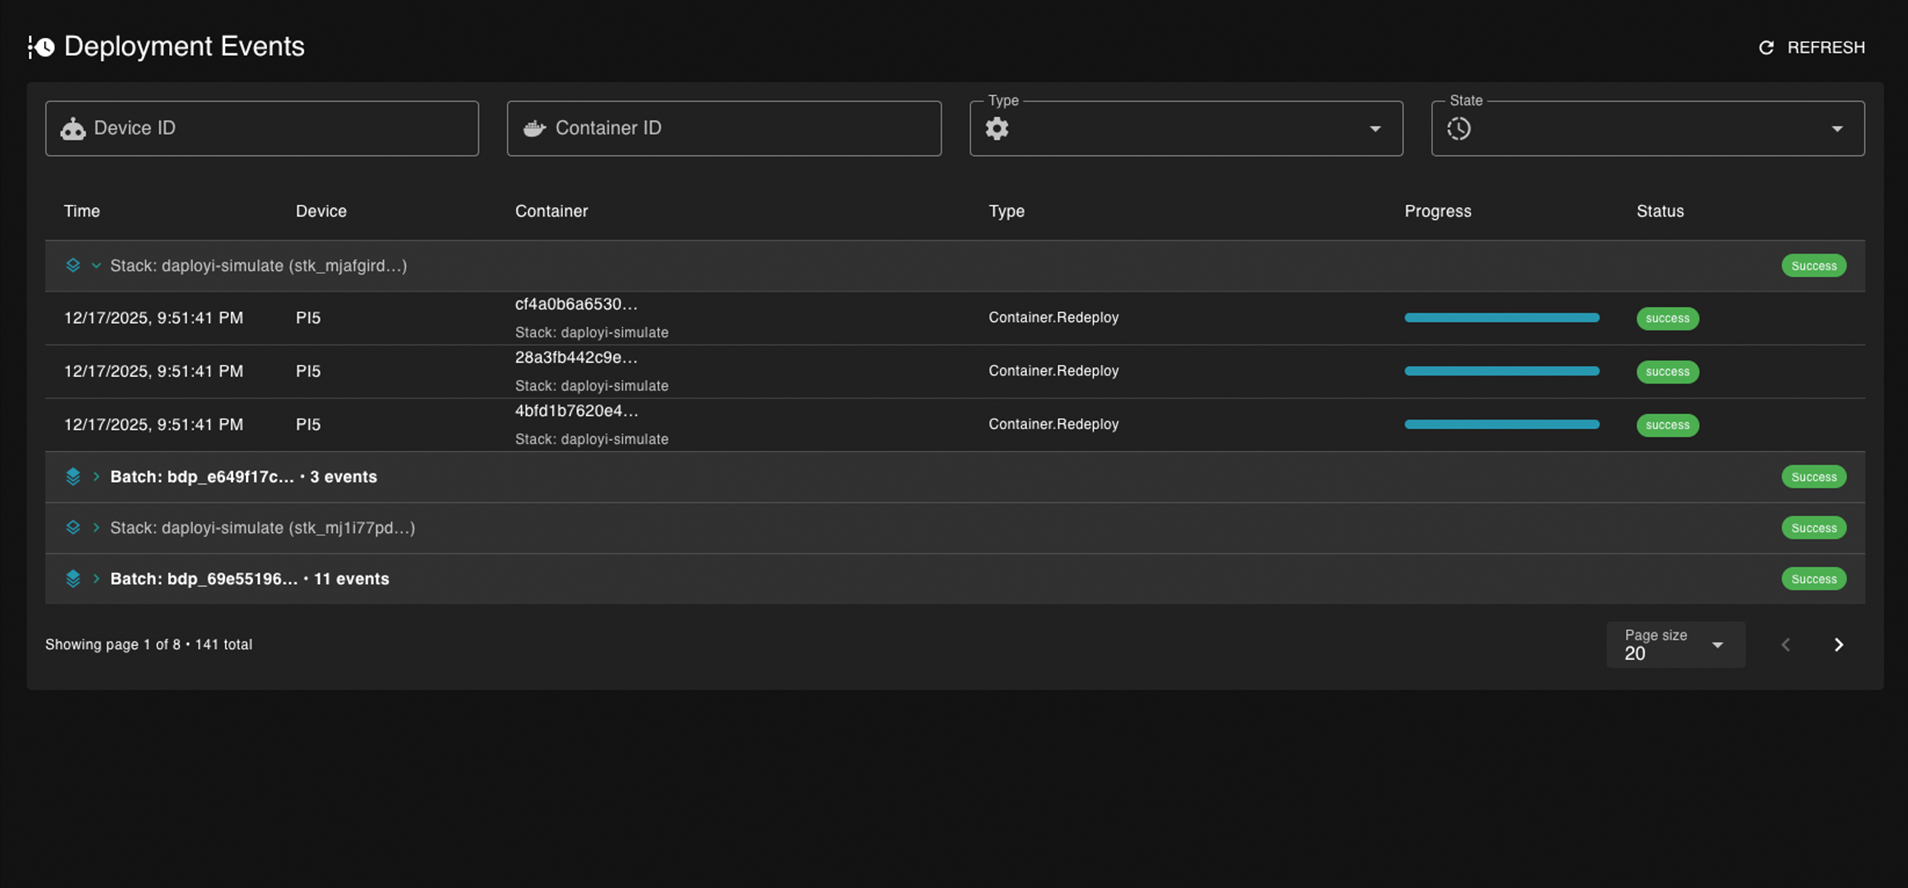Image resolution: width=1908 pixels, height=888 pixels.
Task: Click Container.Redeploy type in cf4a0b6a6530 row
Action: click(x=1054, y=317)
